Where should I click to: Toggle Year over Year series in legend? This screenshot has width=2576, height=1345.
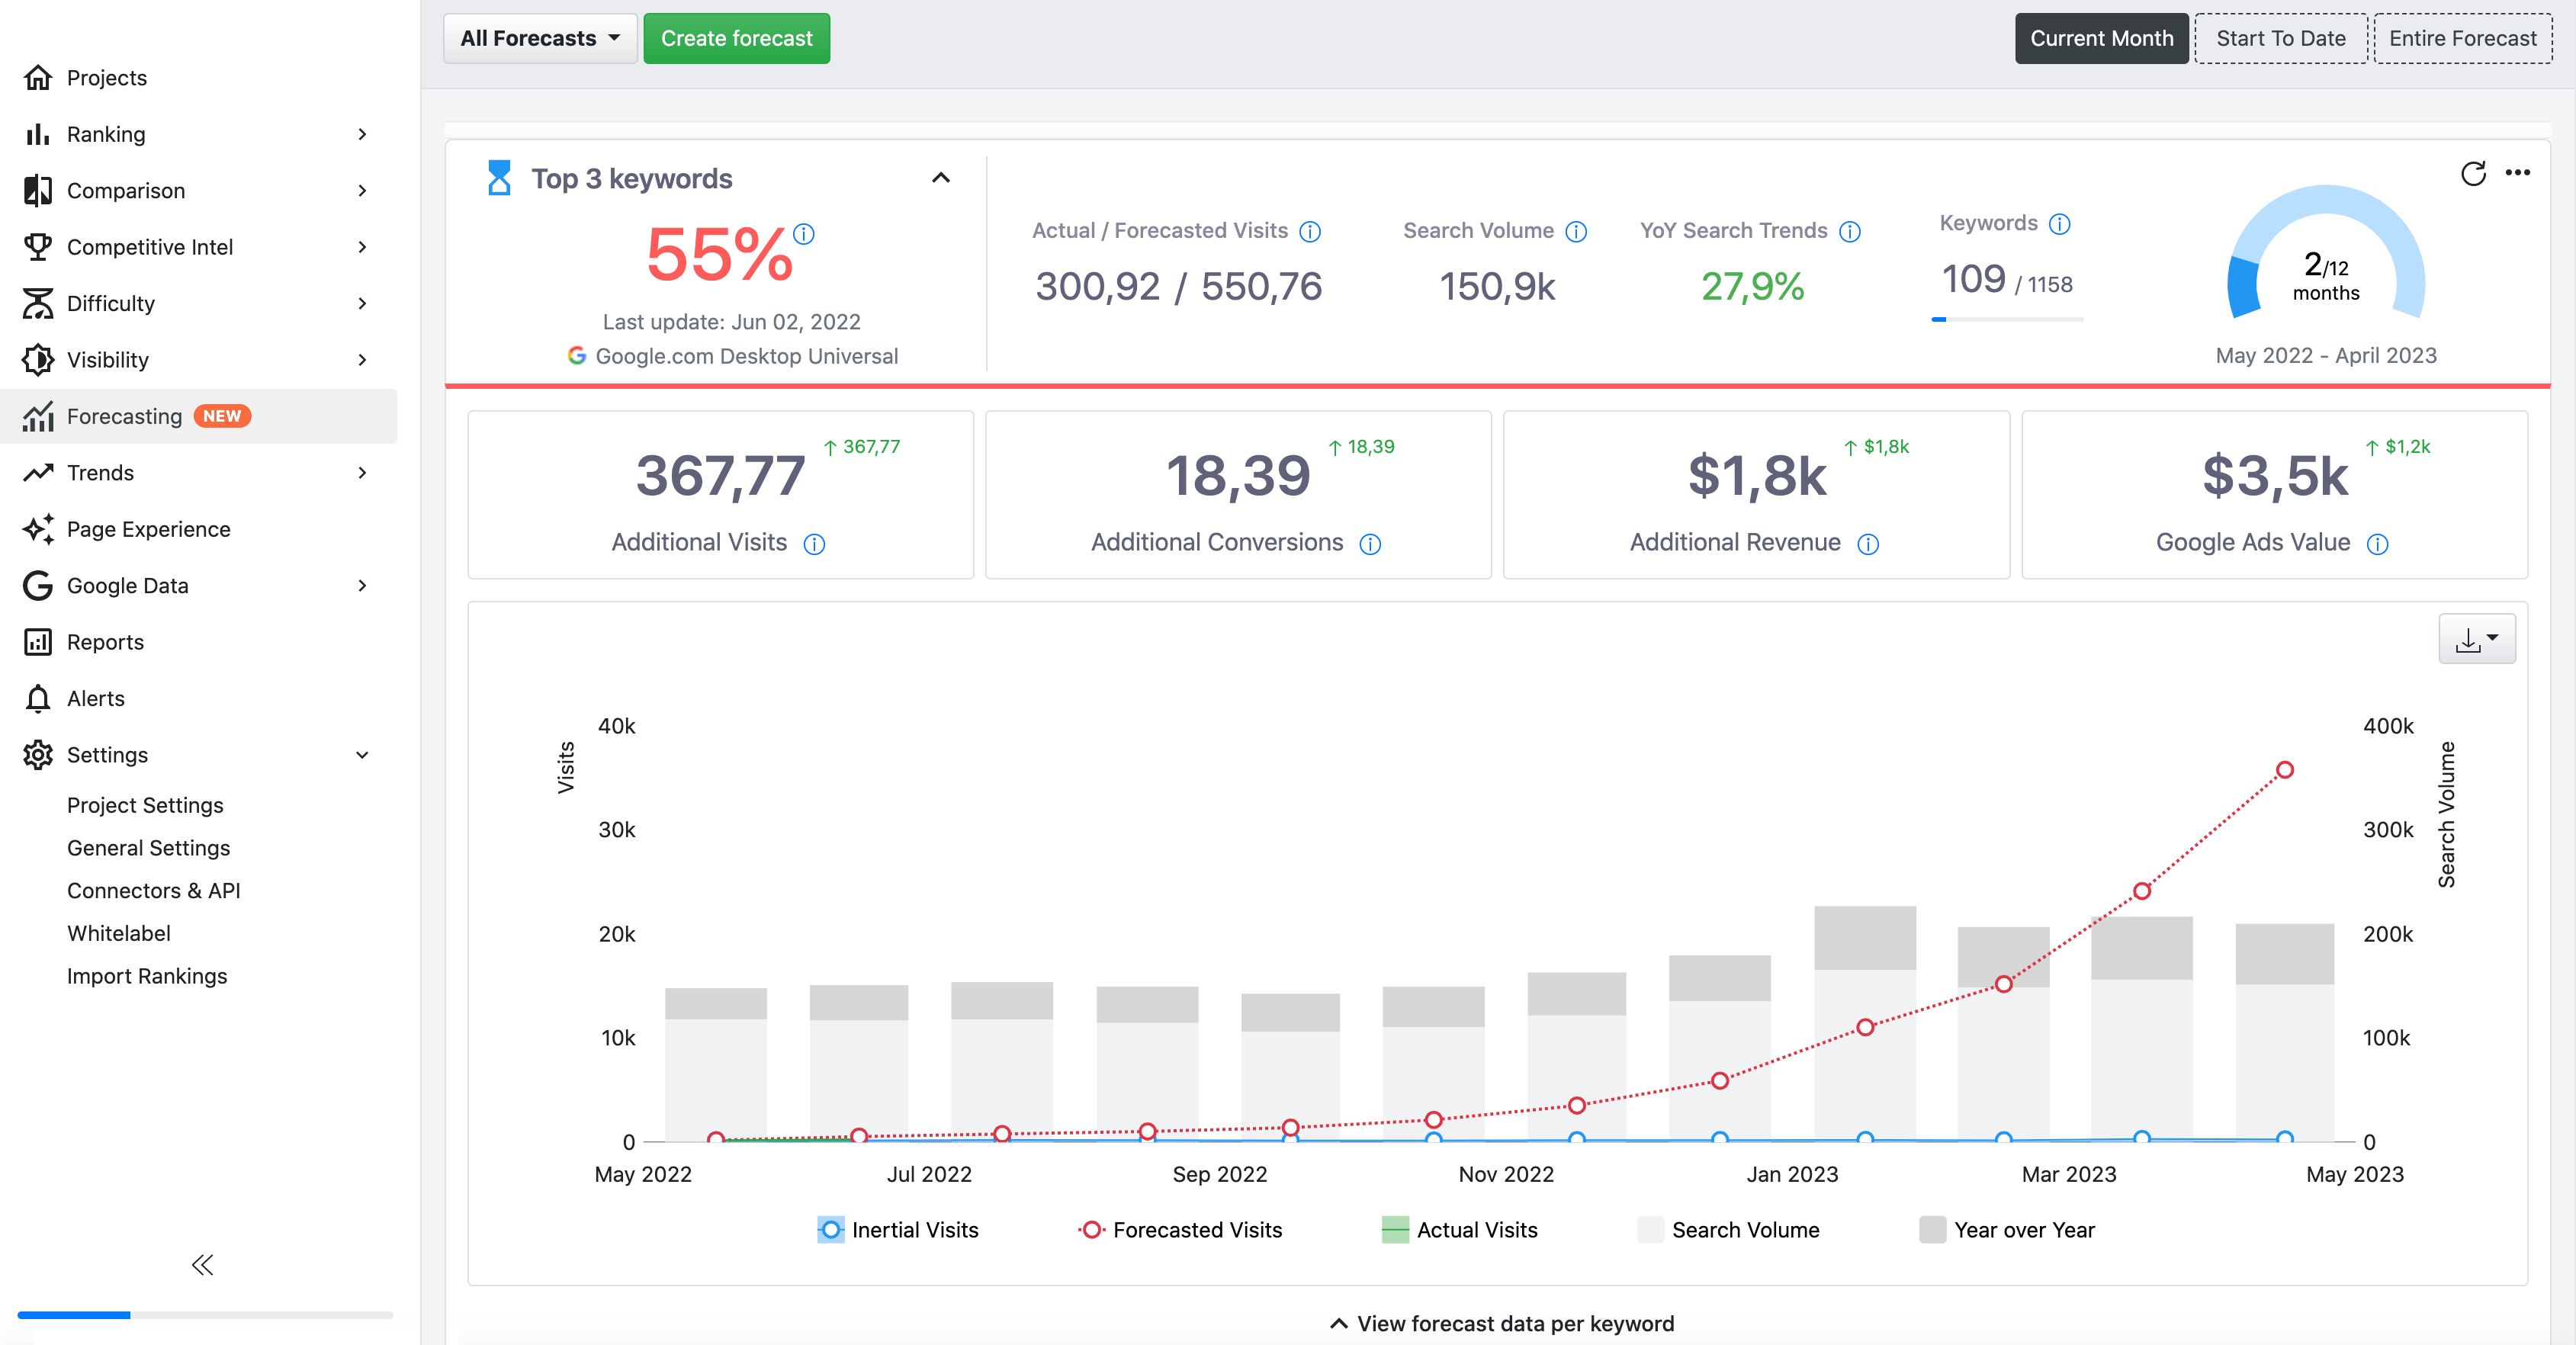tap(2008, 1230)
